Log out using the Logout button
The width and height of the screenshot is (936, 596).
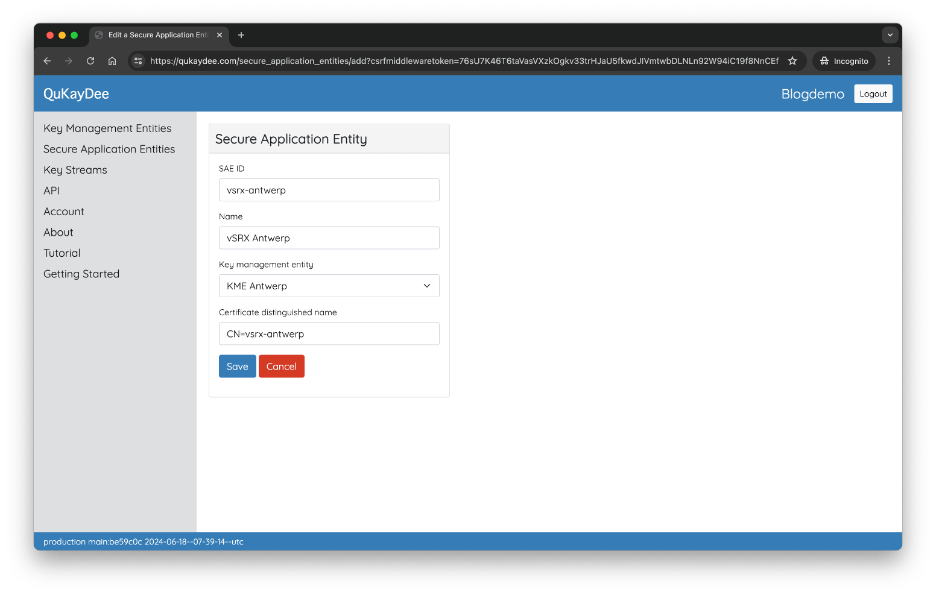[x=872, y=94]
